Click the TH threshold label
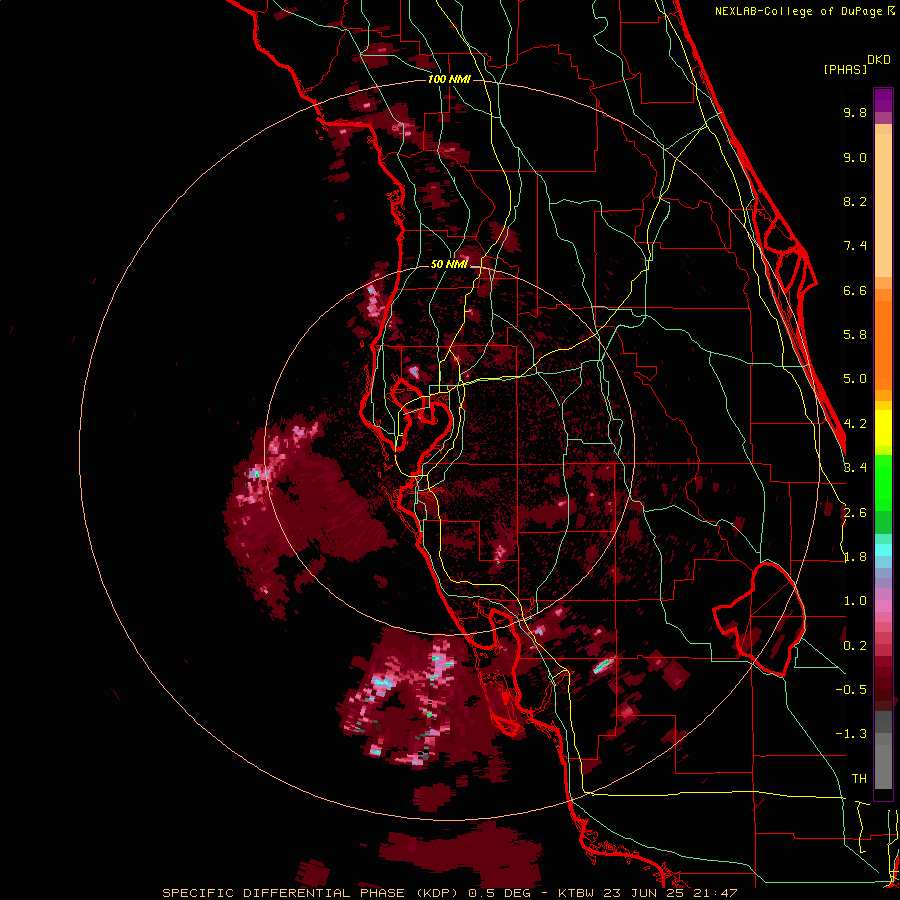 pyautogui.click(x=859, y=779)
